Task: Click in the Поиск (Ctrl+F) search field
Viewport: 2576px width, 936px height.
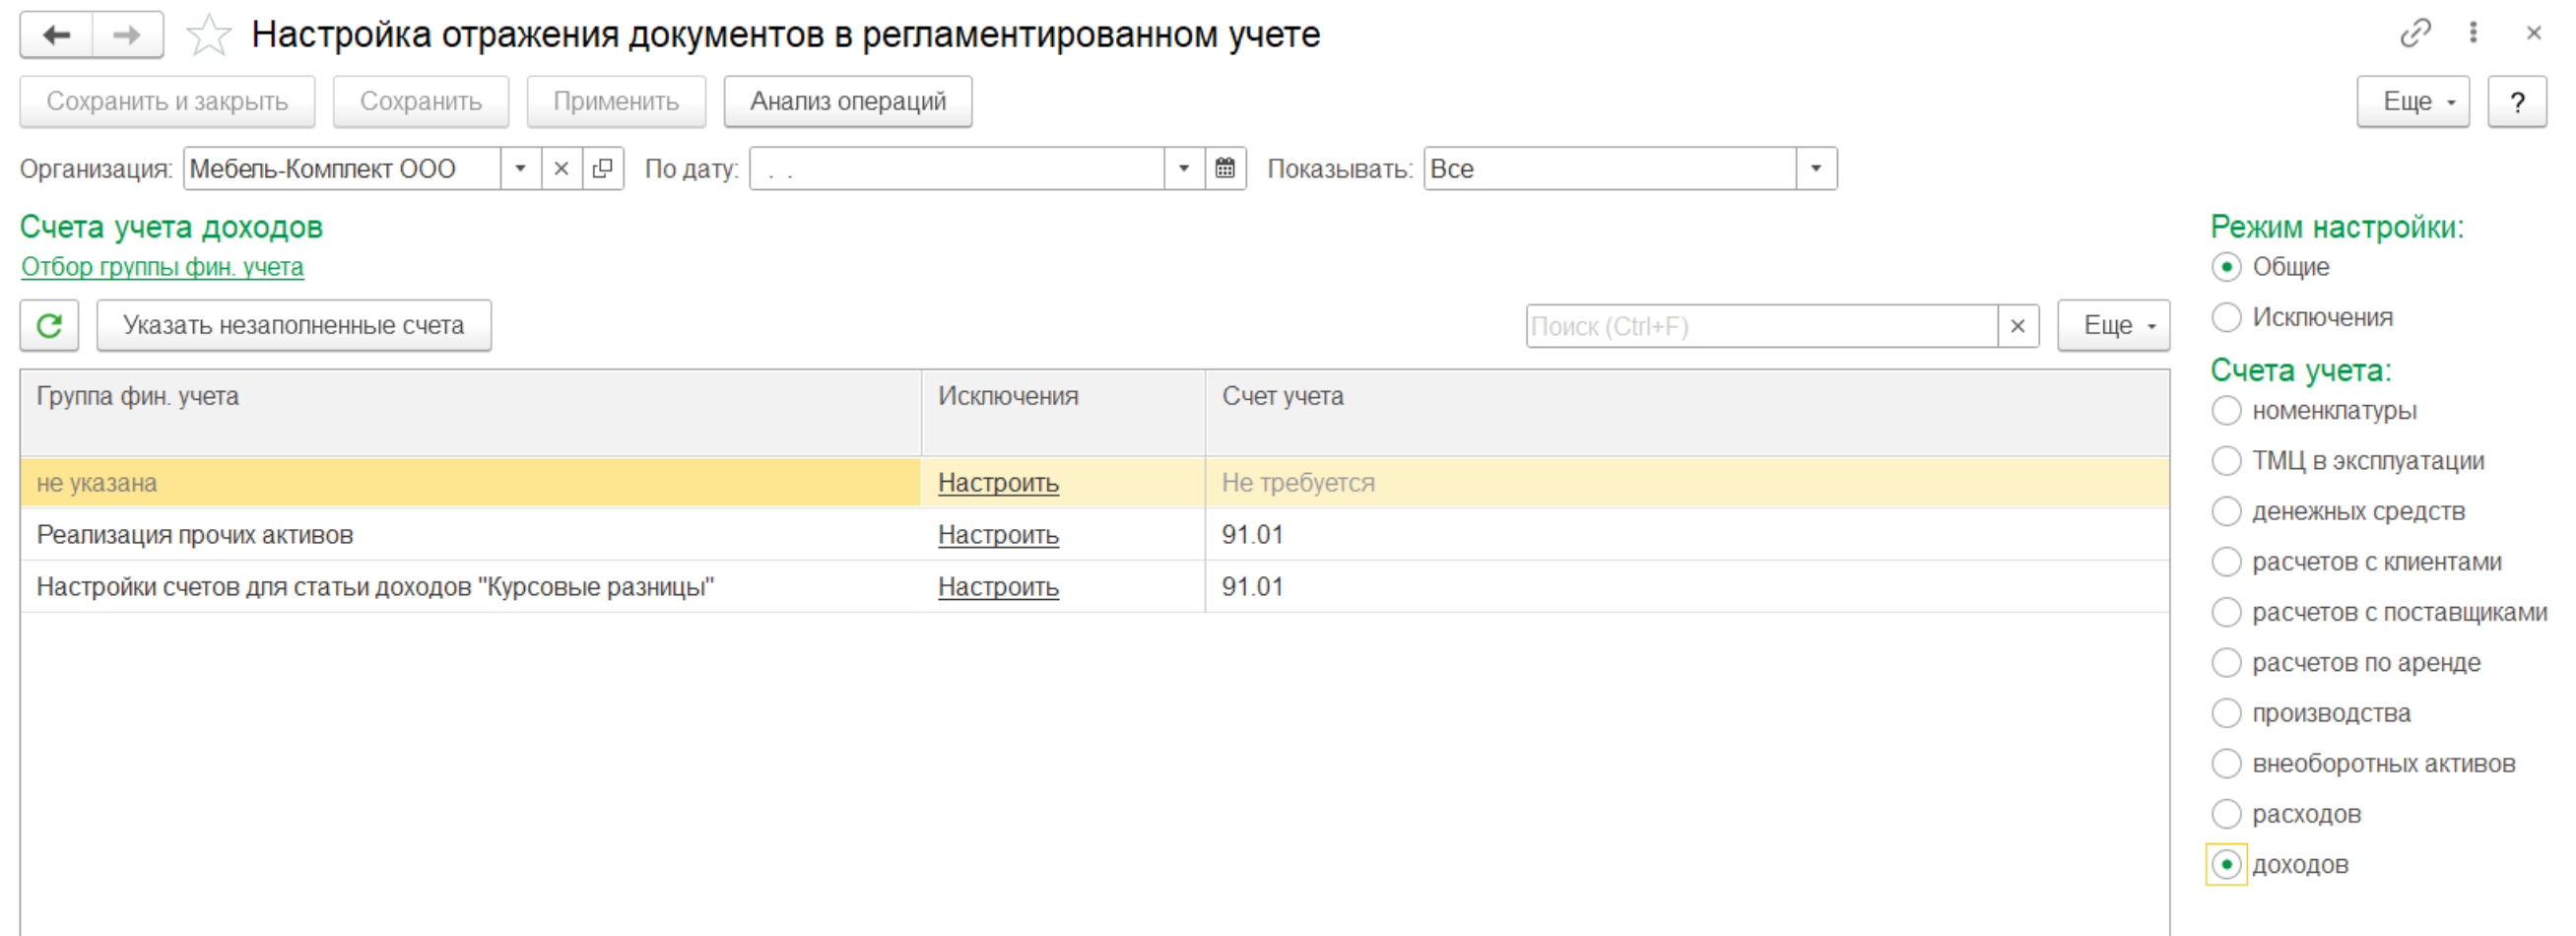Action: click(x=1760, y=326)
